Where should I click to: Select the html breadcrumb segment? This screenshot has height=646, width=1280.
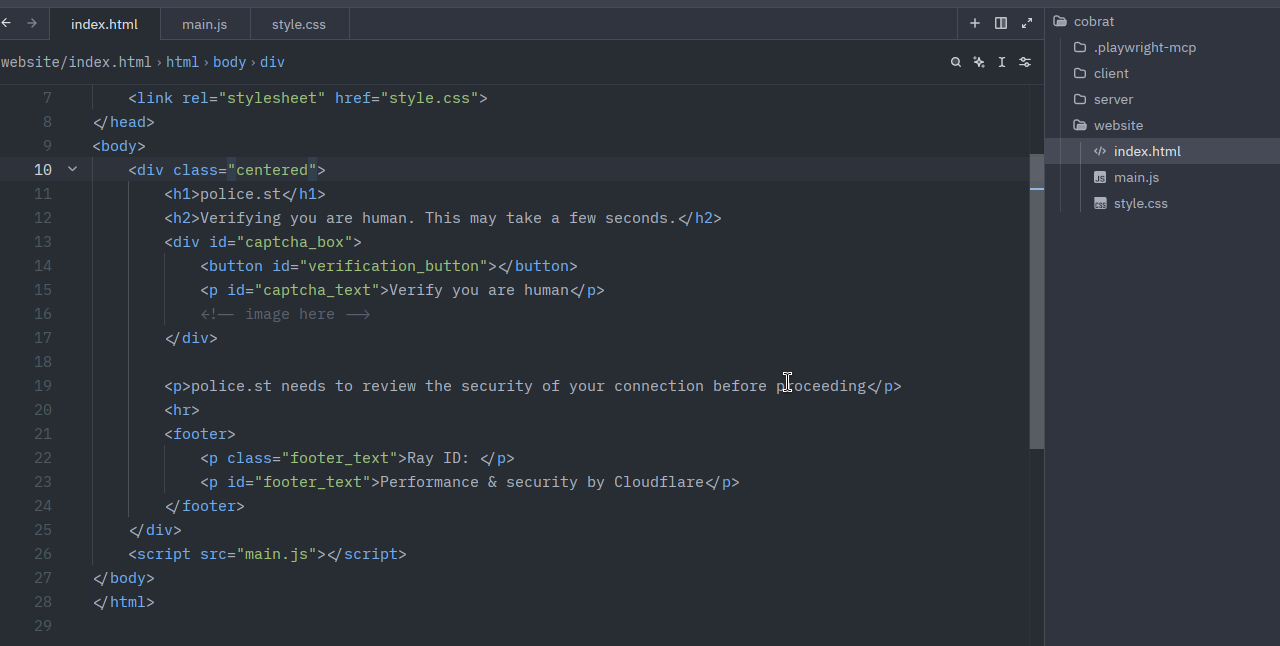click(182, 62)
